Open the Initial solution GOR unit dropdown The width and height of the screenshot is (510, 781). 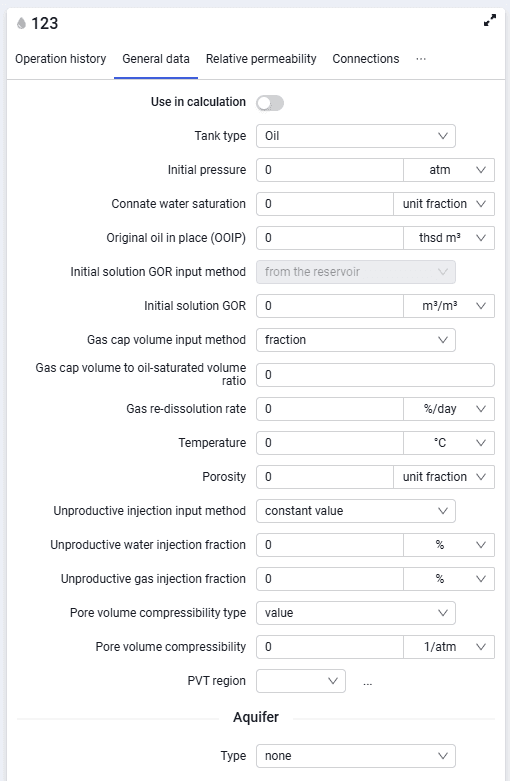(449, 306)
